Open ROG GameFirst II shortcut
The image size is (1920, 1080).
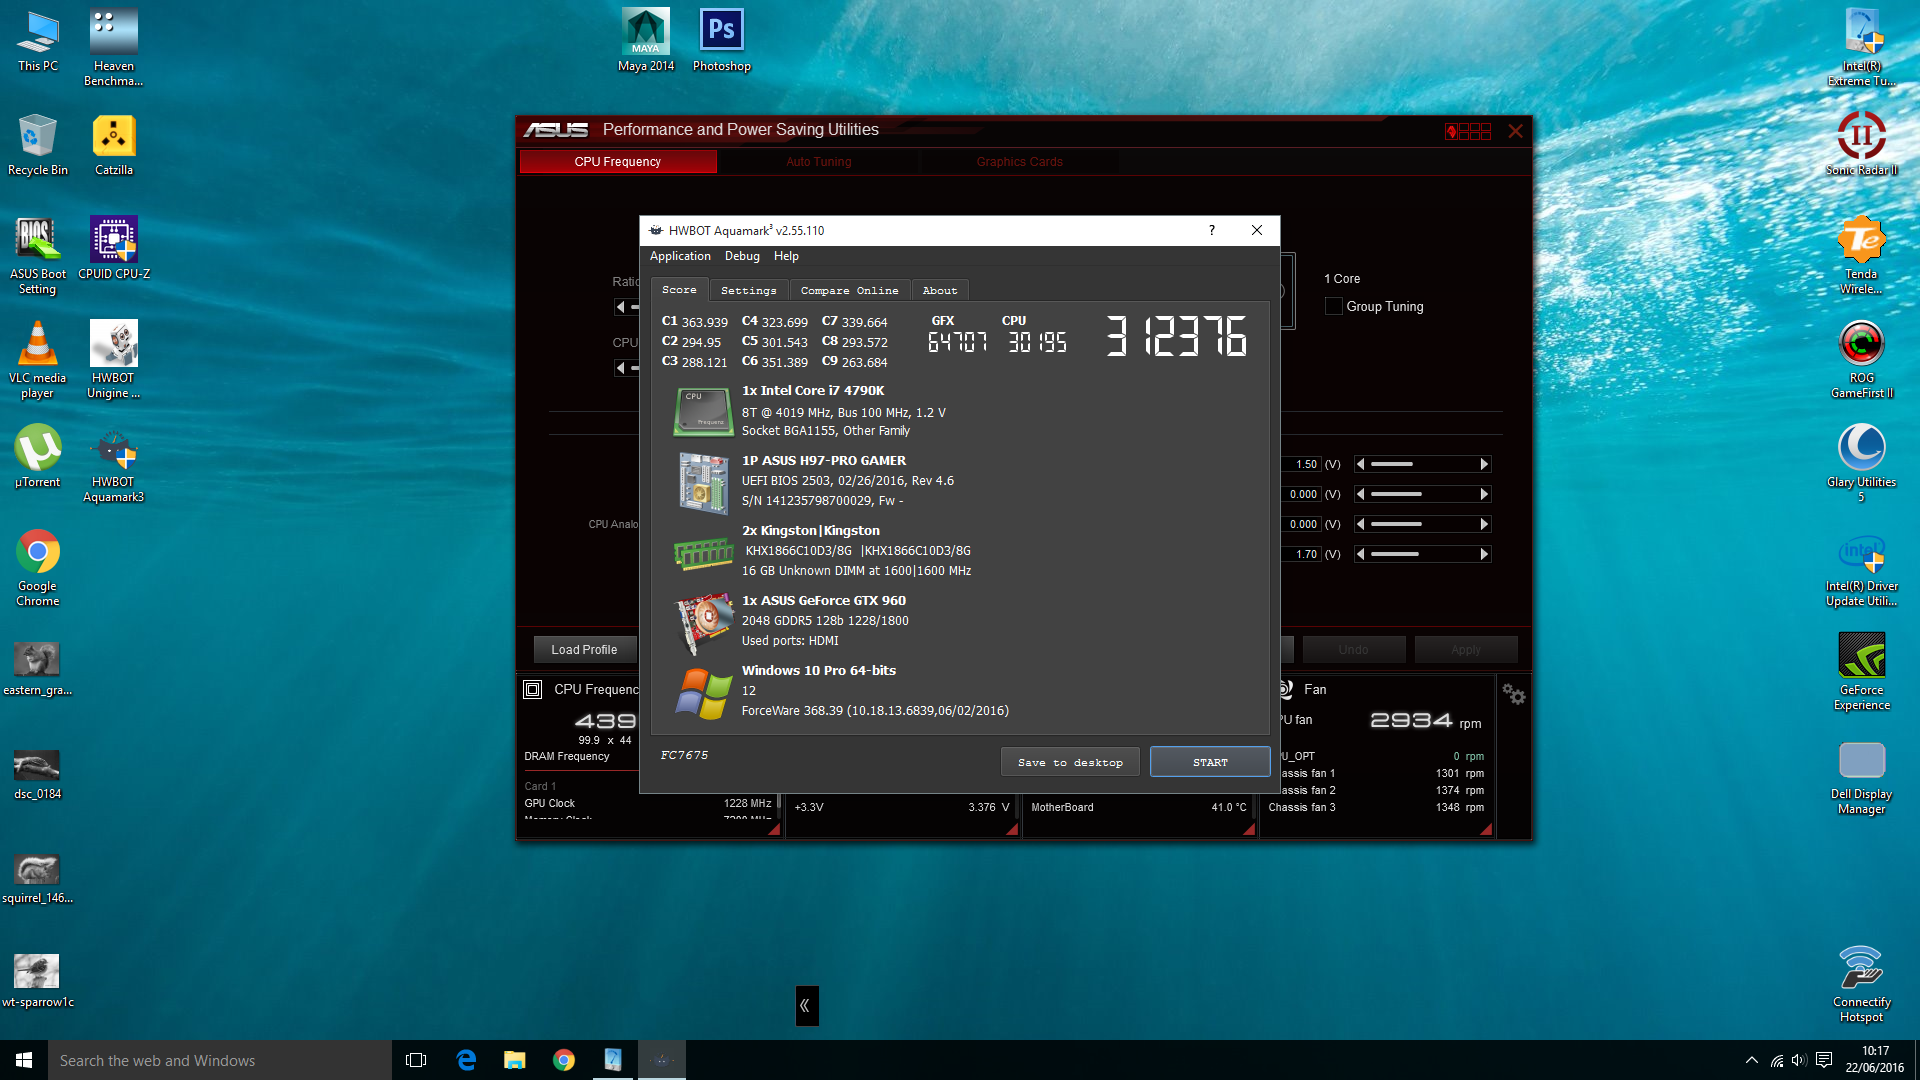tap(1861, 360)
